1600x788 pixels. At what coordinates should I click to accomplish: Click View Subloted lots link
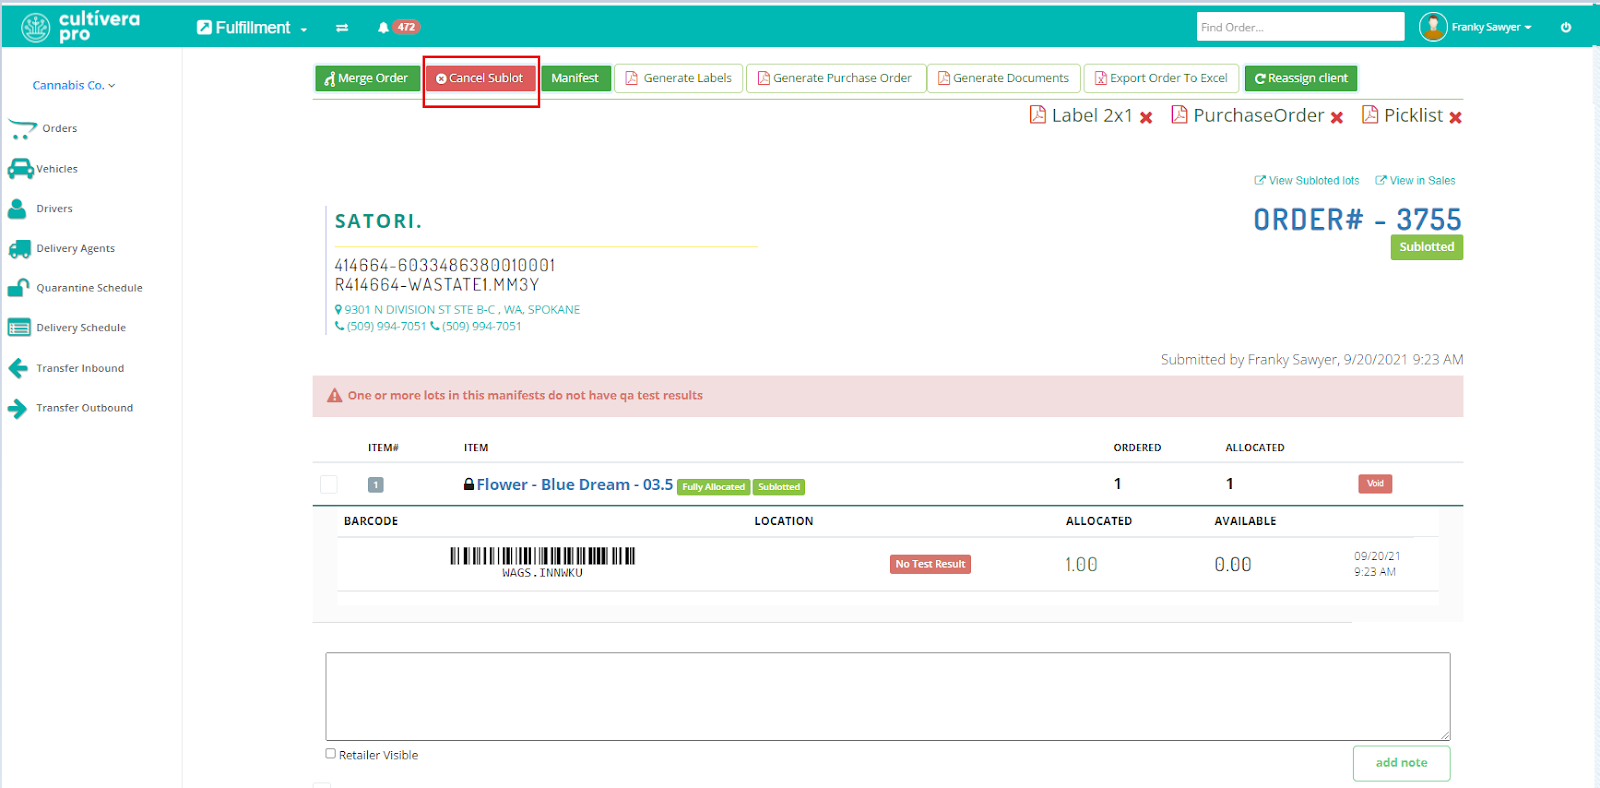(x=1307, y=181)
